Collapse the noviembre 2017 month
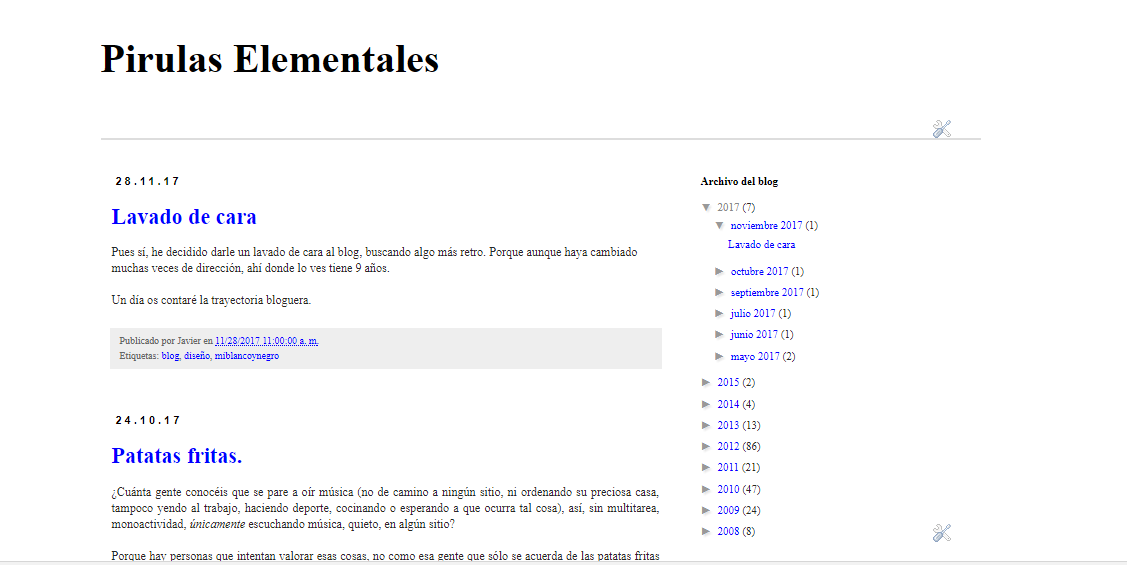The width and height of the screenshot is (1127, 565). [720, 226]
